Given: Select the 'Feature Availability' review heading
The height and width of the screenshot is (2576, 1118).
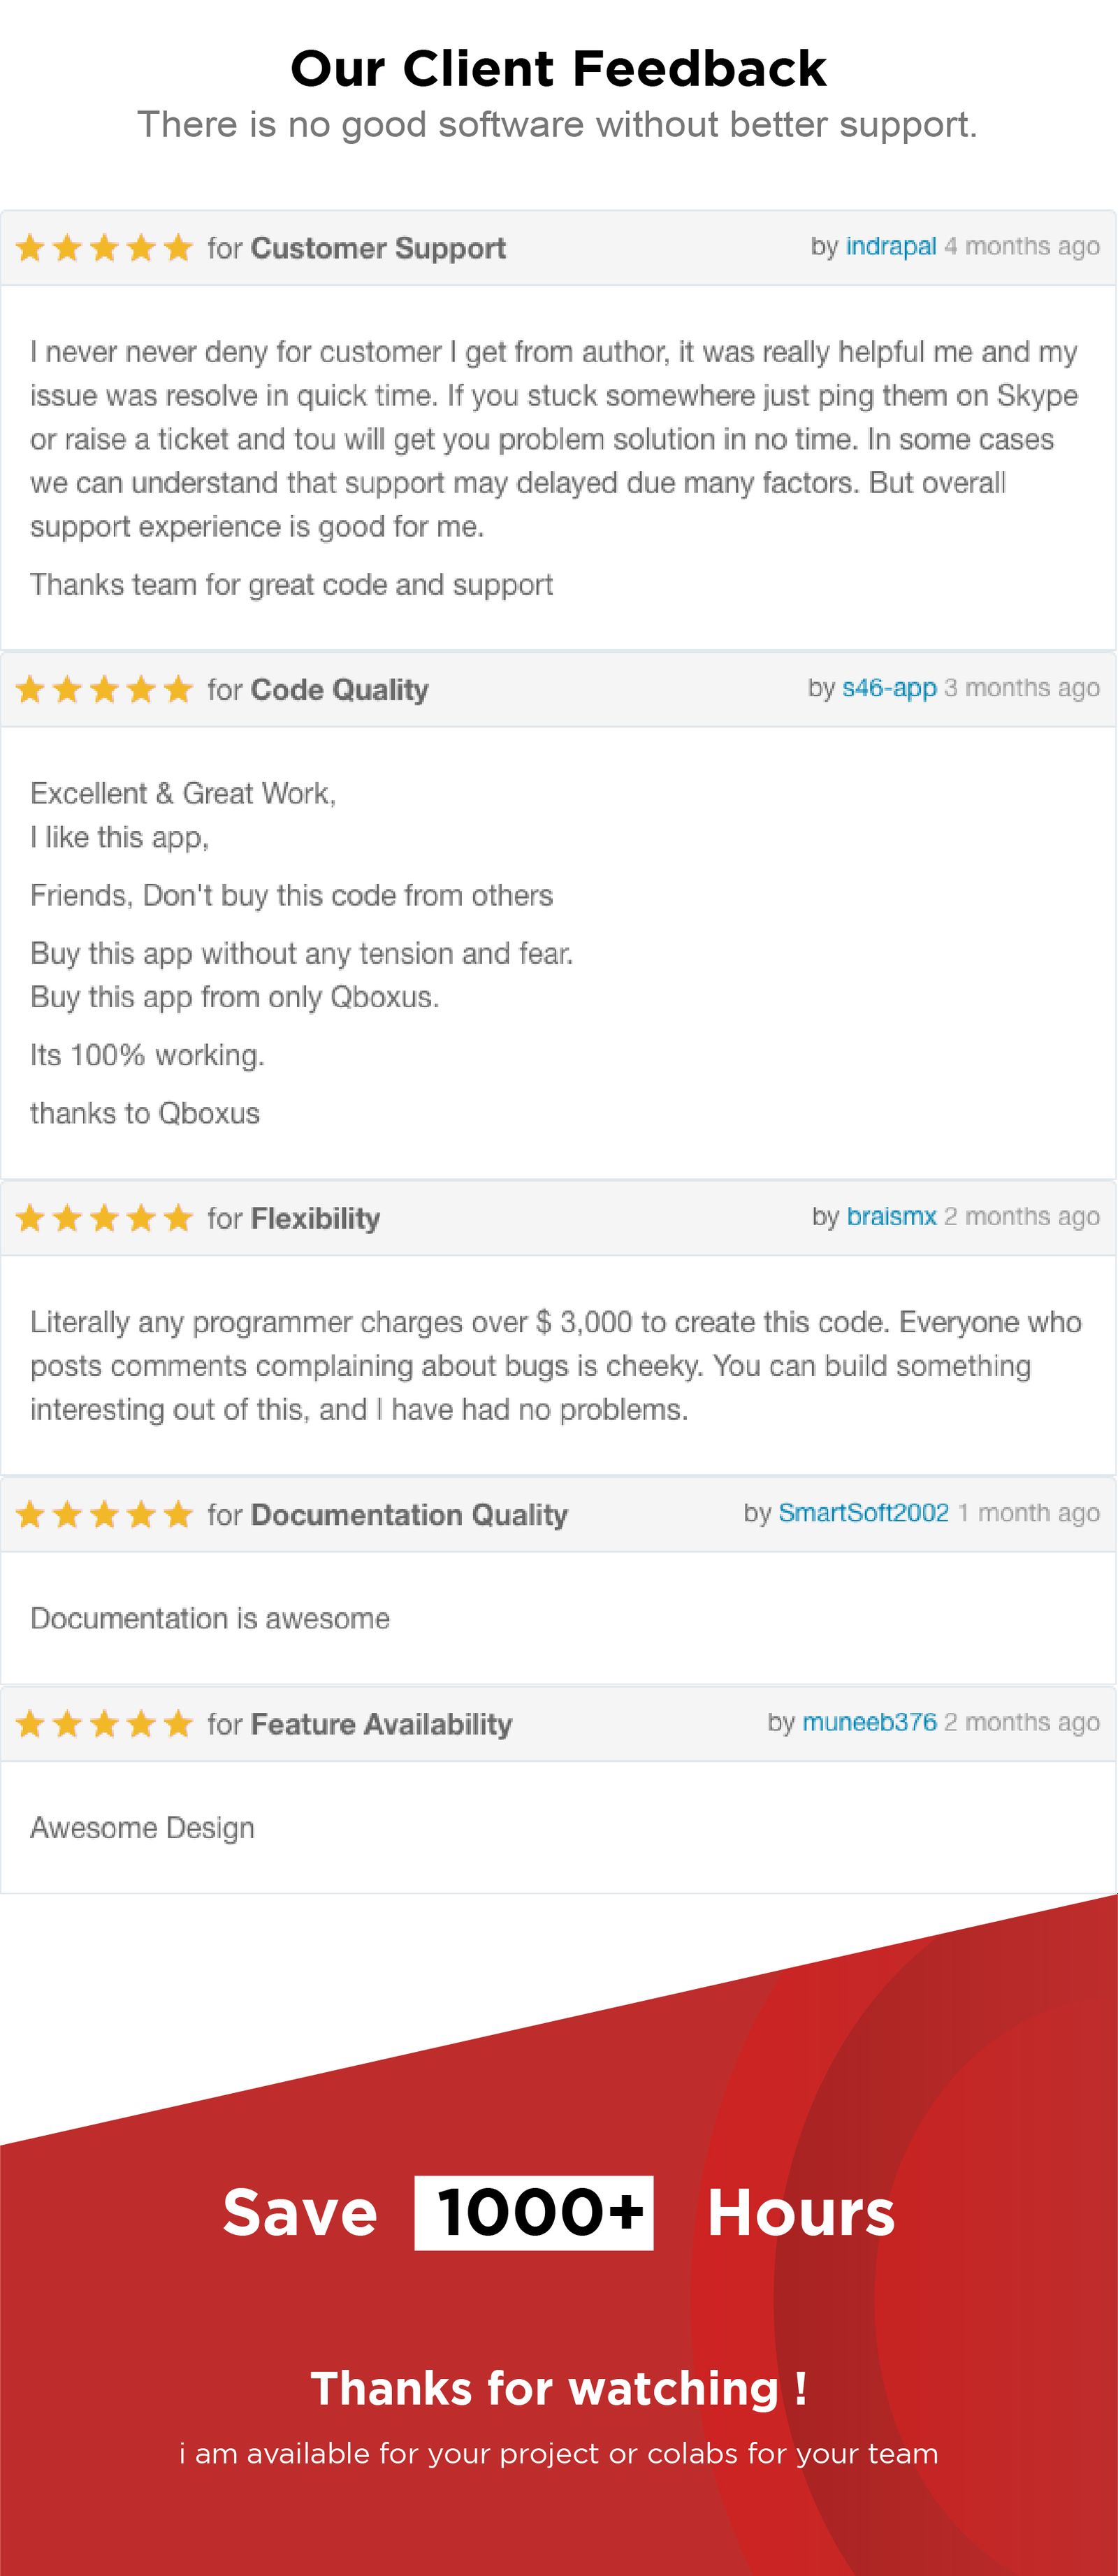Looking at the screenshot, I should pos(381,1724).
